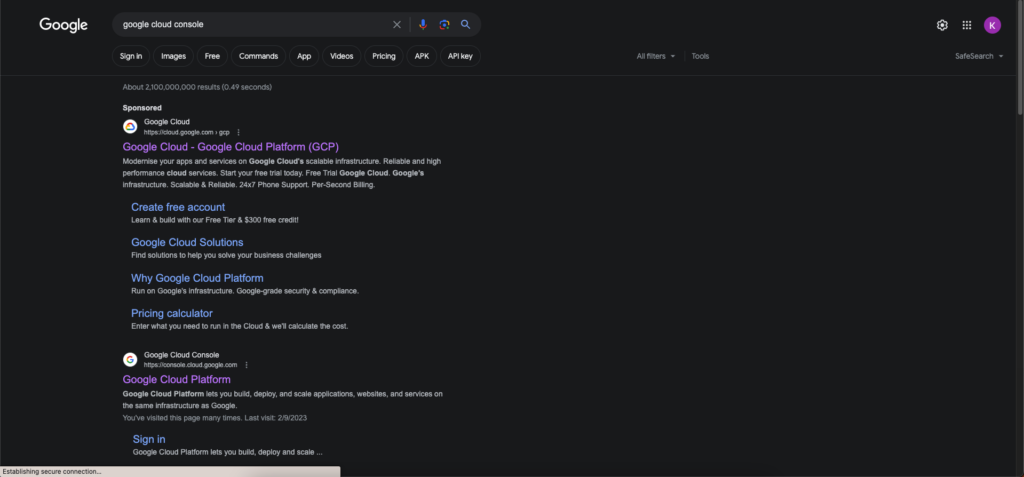Open the Pricing calculator sitelink
The height and width of the screenshot is (477, 1024).
(x=172, y=313)
